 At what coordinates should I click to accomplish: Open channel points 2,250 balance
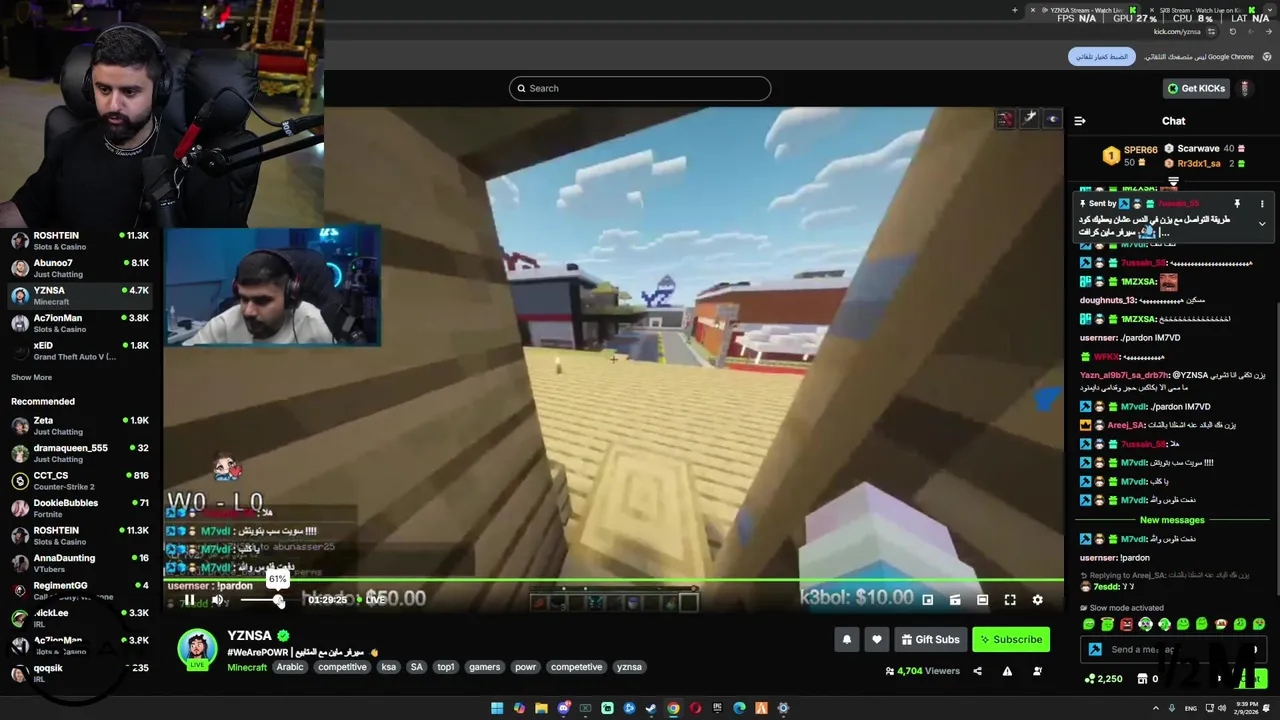click(1103, 679)
